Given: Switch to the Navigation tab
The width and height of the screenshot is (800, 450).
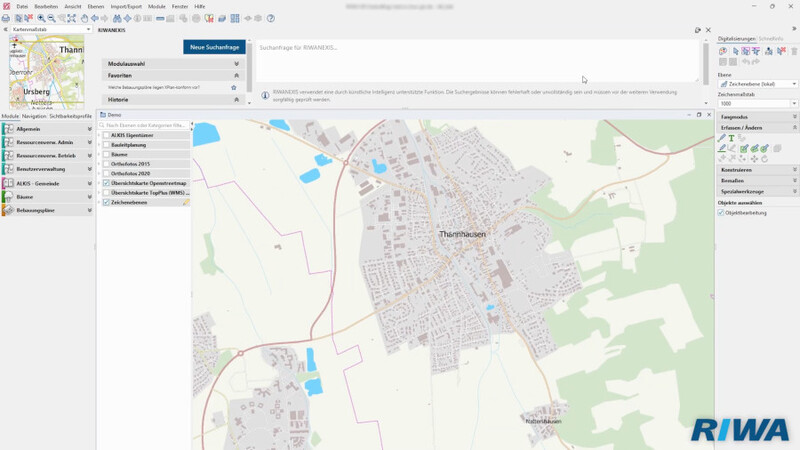Looking at the screenshot, I should 34,116.
